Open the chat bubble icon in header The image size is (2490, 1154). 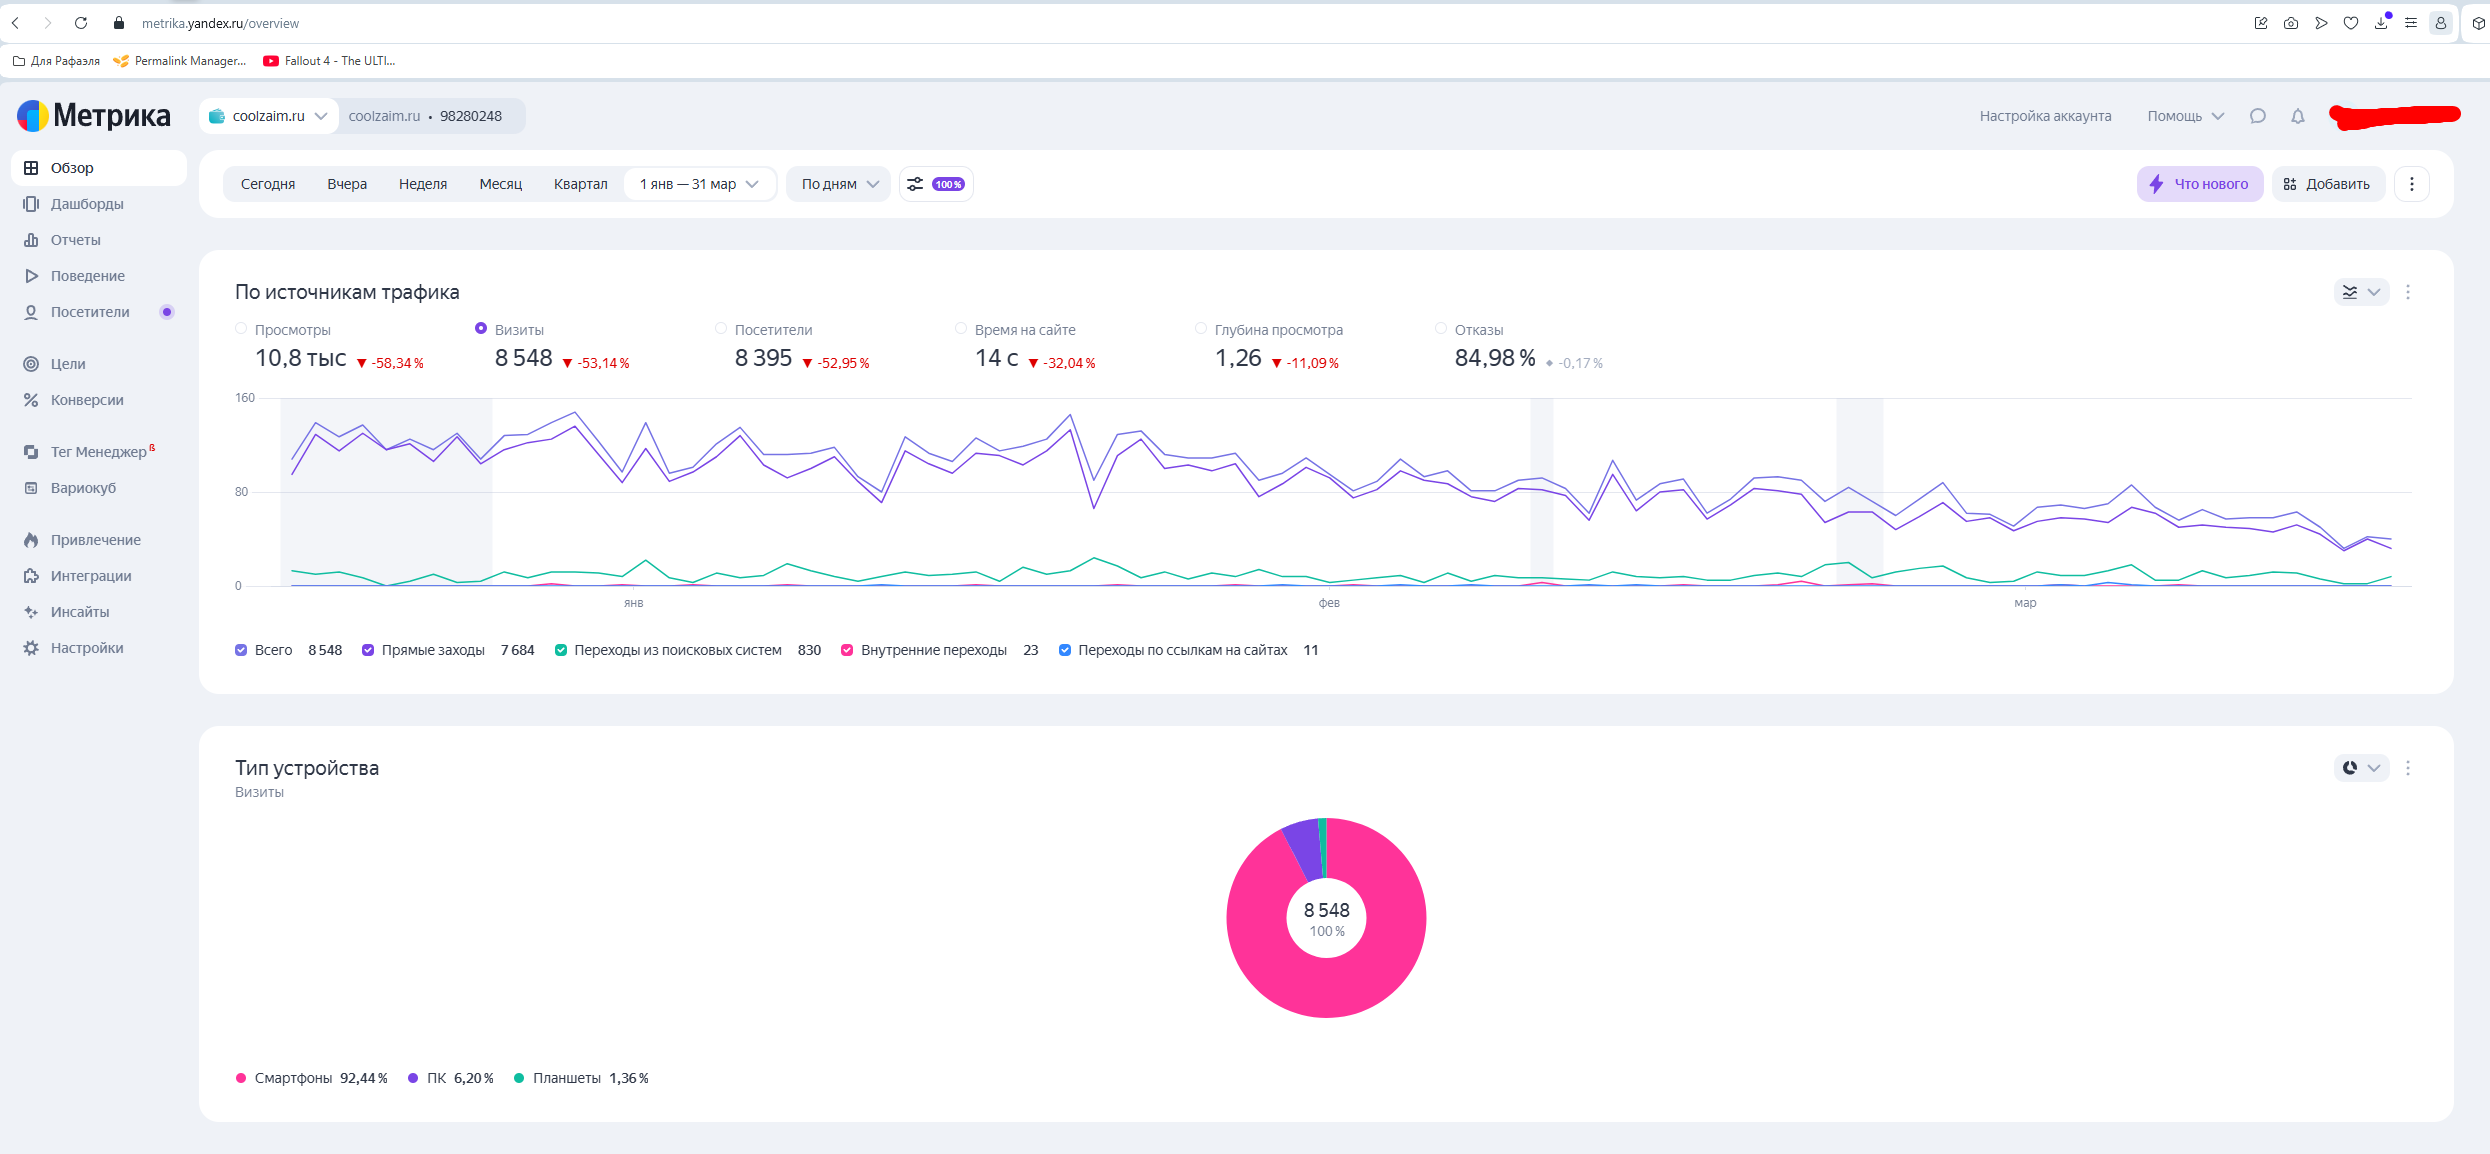[x=2257, y=116]
